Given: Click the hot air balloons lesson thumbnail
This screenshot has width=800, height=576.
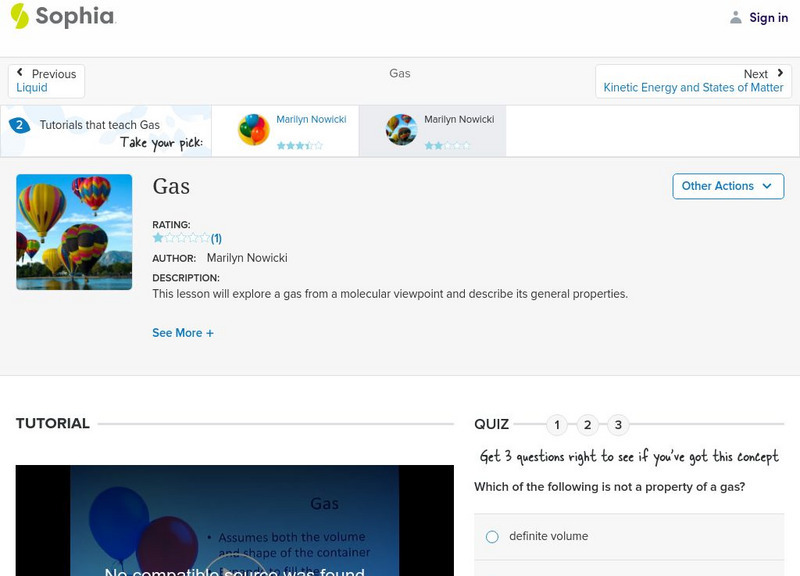Looking at the screenshot, I should [74, 232].
